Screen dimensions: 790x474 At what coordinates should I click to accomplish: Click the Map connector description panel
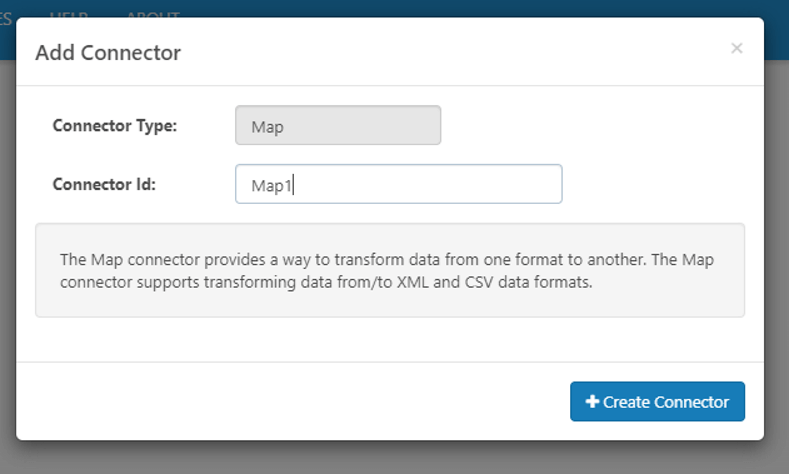(x=390, y=270)
